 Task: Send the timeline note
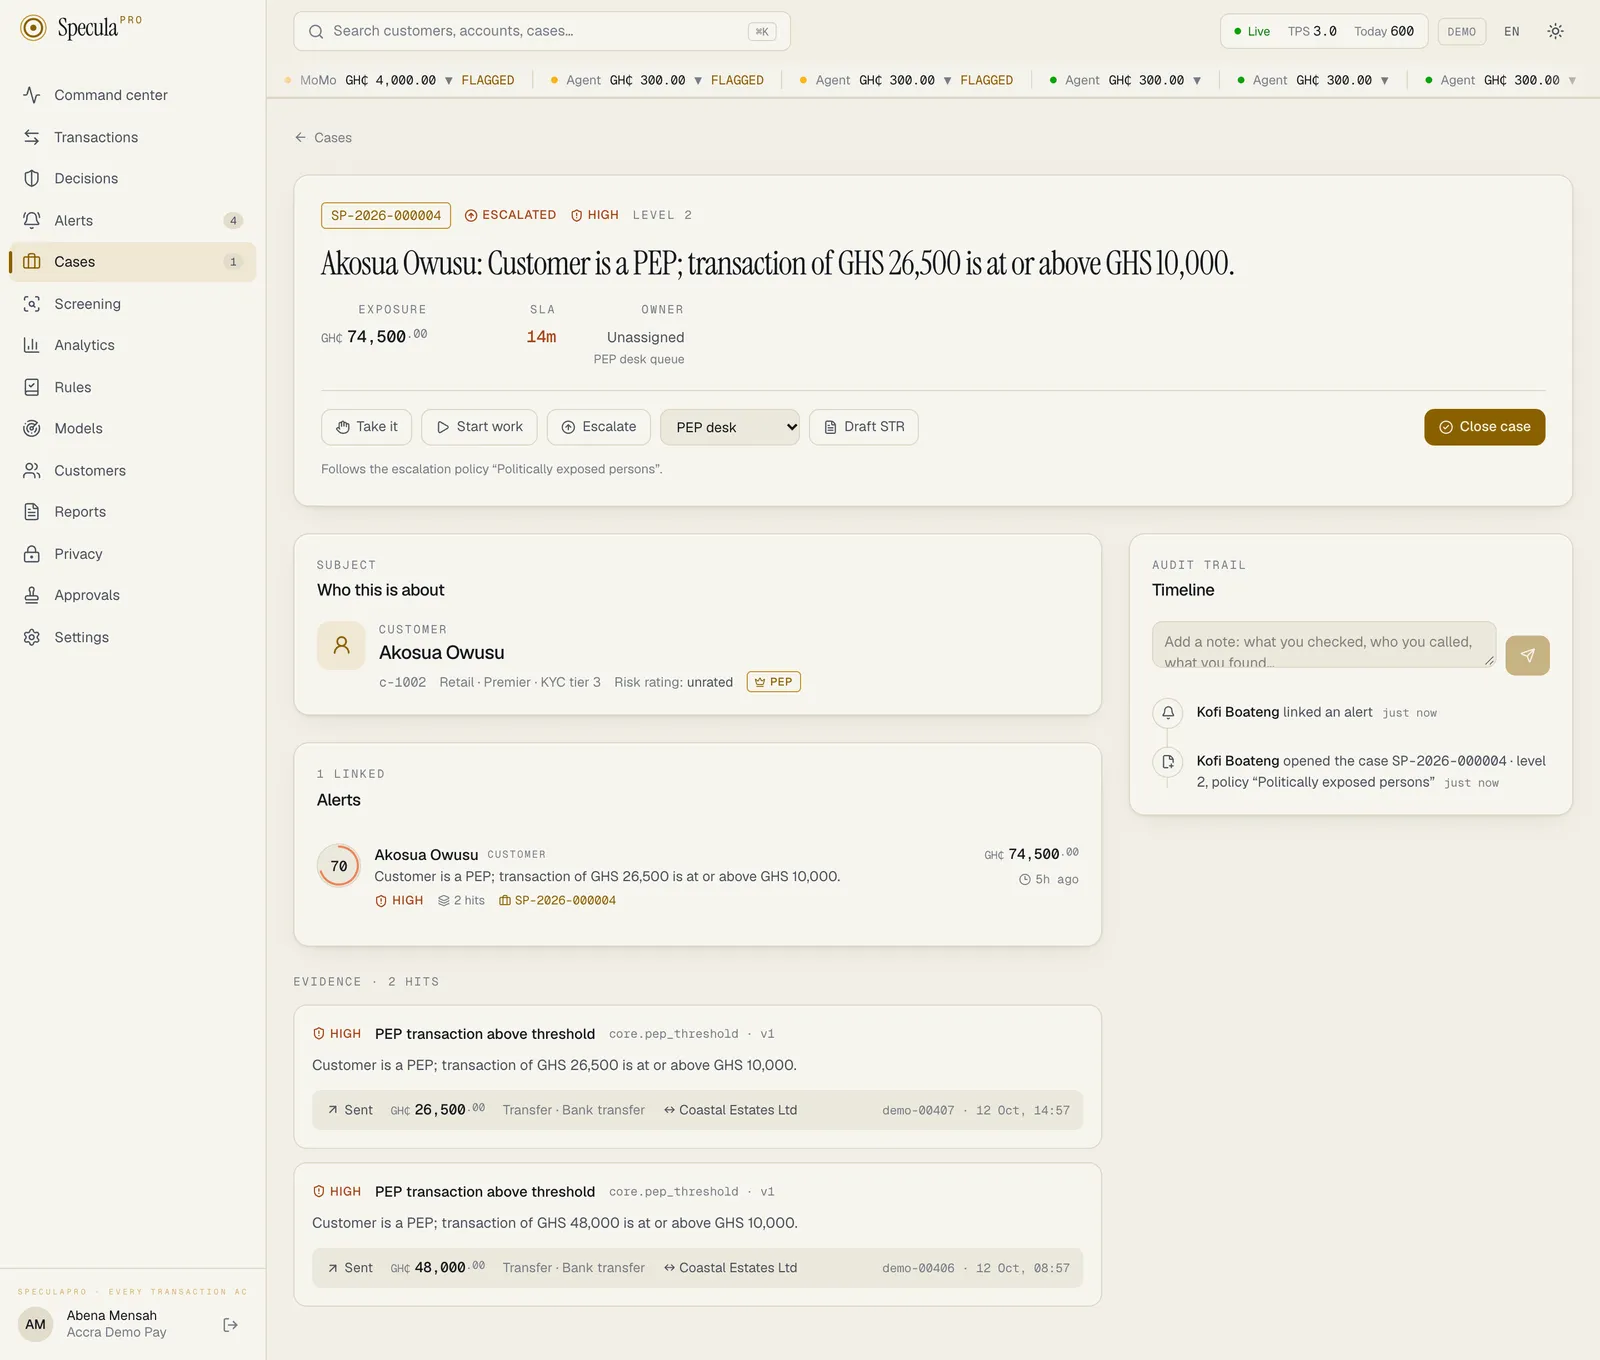(x=1527, y=656)
